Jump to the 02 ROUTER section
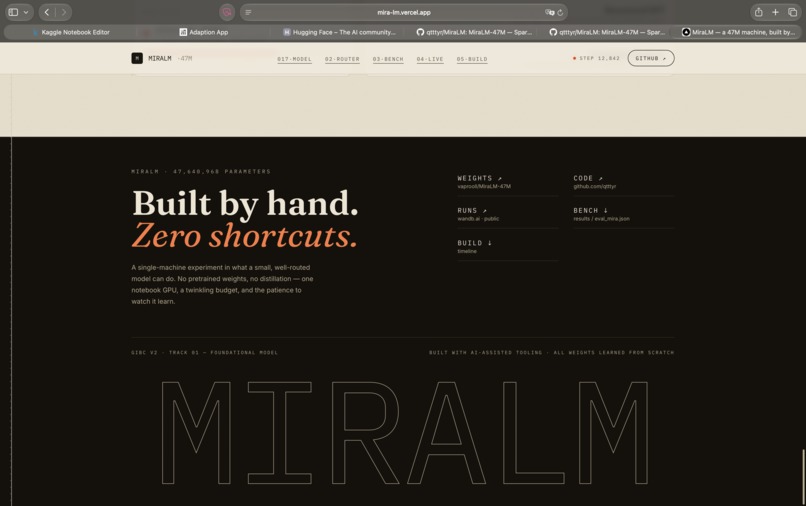The image size is (806, 506). pyautogui.click(x=342, y=59)
